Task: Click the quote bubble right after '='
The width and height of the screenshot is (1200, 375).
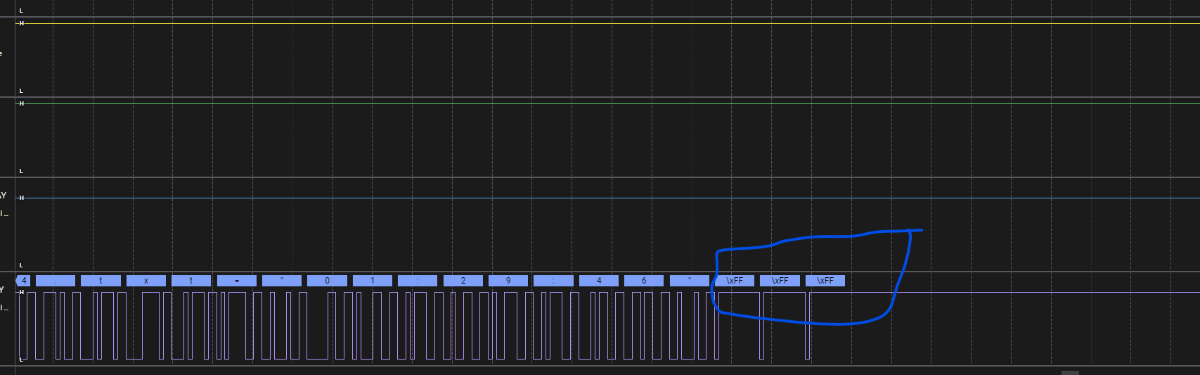Action: (282, 281)
